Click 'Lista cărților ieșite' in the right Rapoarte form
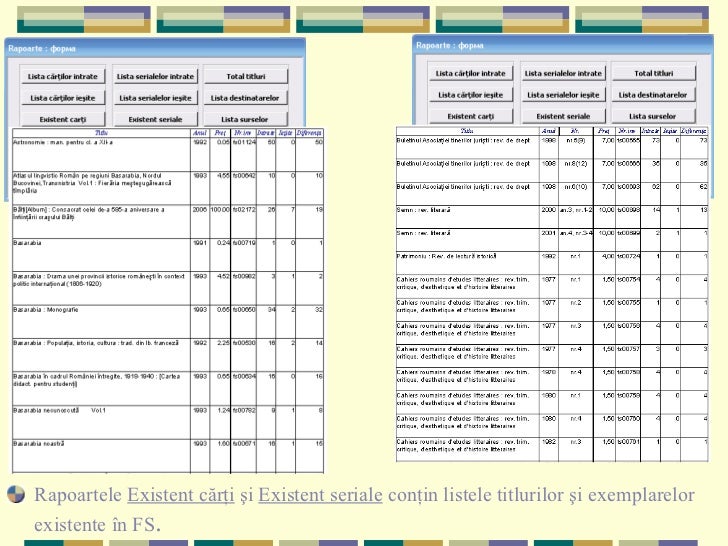The image size is (728, 546). tap(470, 95)
